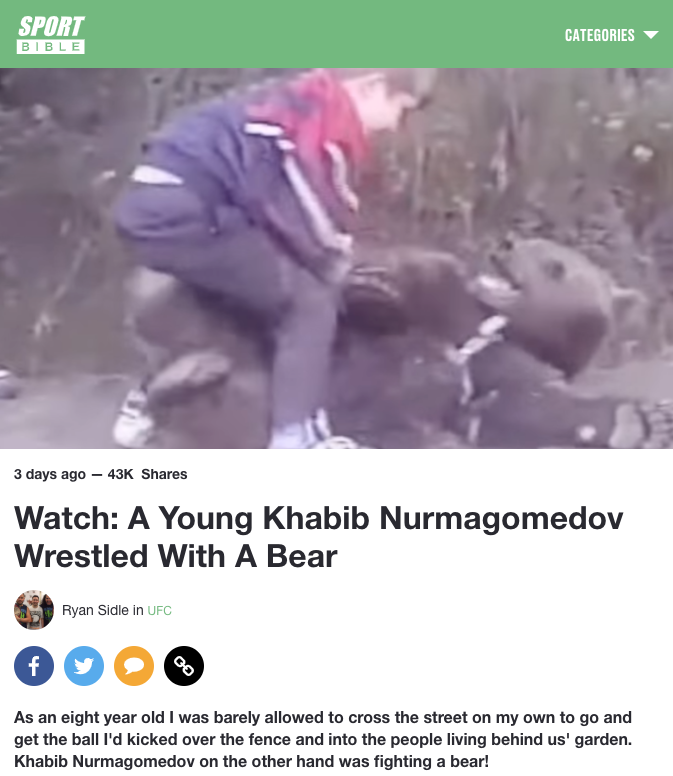Click the article's opening paragraph text

(x=323, y=739)
